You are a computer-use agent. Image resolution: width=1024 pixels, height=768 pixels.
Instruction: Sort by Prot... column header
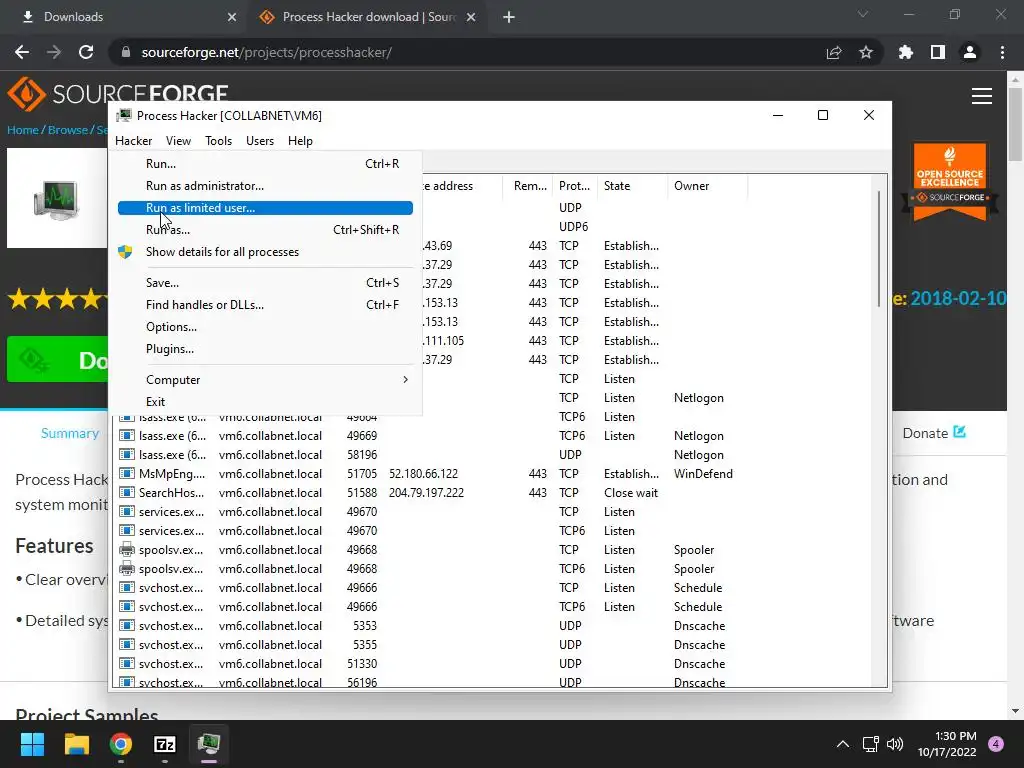point(574,186)
